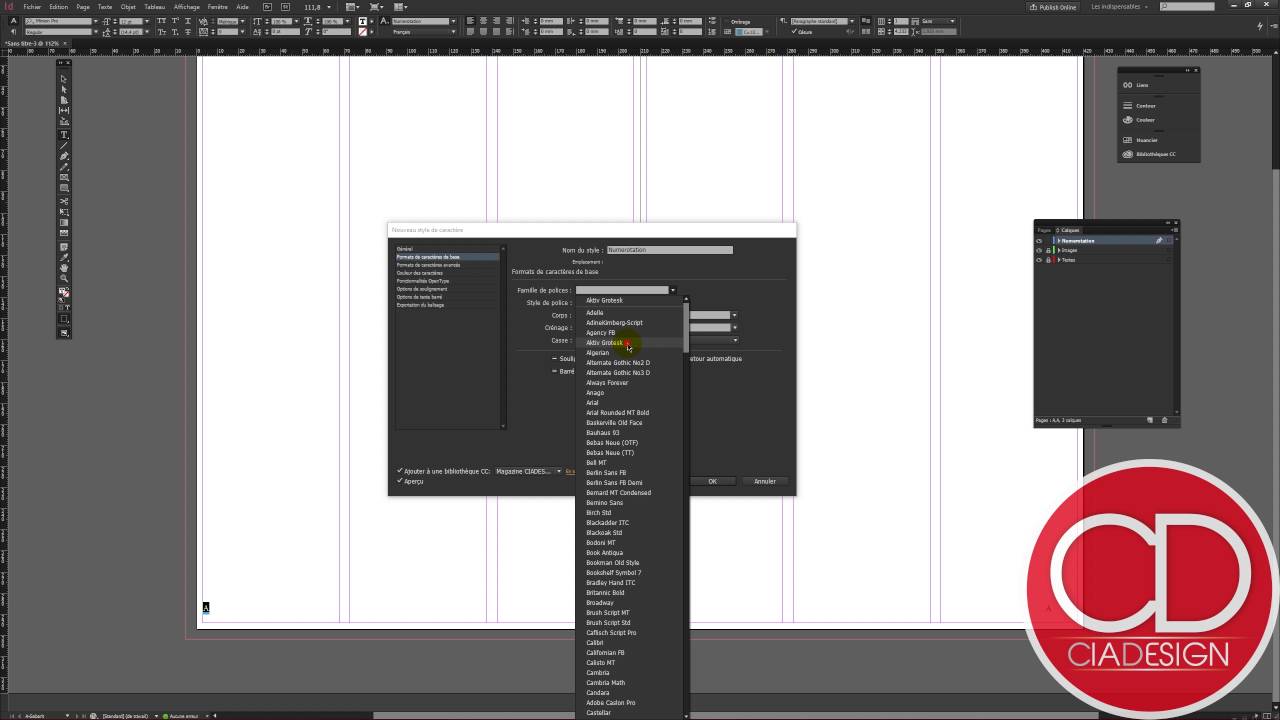Create a new layer in Calques panel
Image resolution: width=1280 pixels, height=720 pixels.
(1150, 420)
